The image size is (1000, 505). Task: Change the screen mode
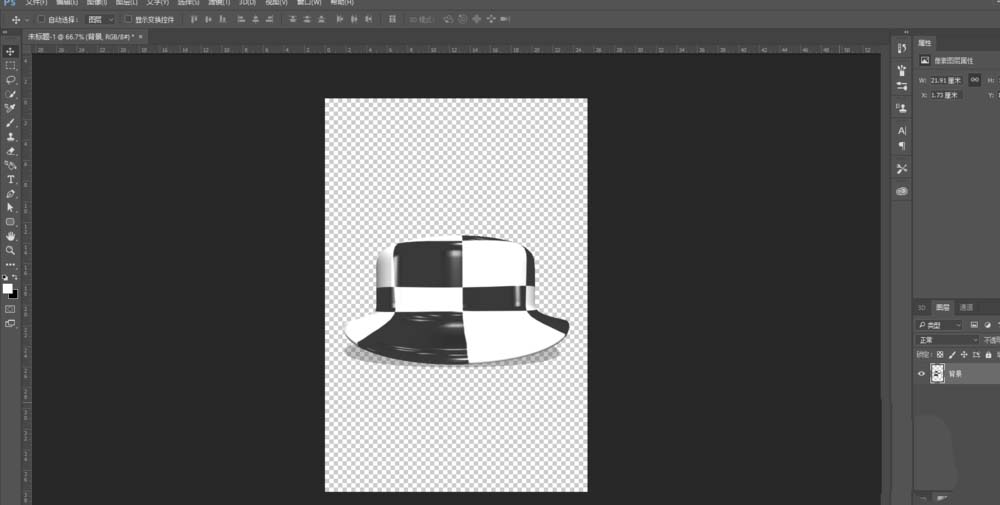tap(10, 323)
